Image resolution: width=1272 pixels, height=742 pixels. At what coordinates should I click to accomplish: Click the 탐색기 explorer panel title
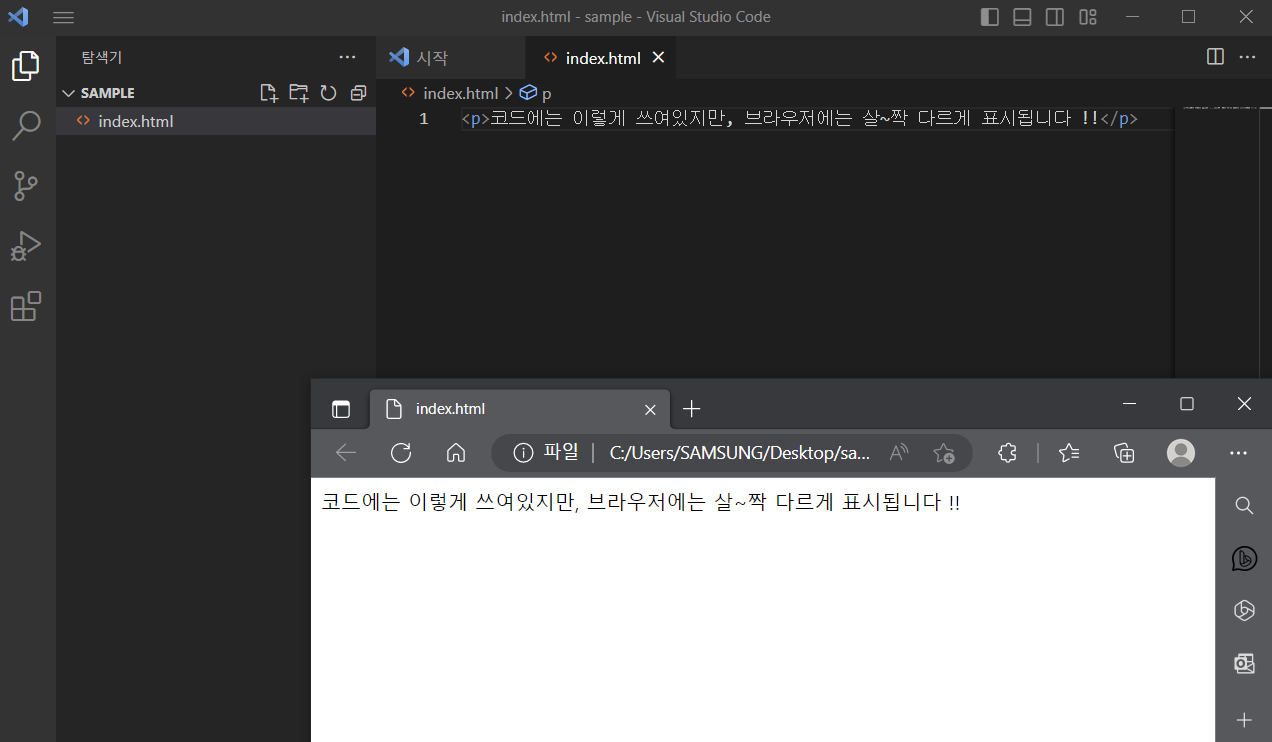(102, 58)
